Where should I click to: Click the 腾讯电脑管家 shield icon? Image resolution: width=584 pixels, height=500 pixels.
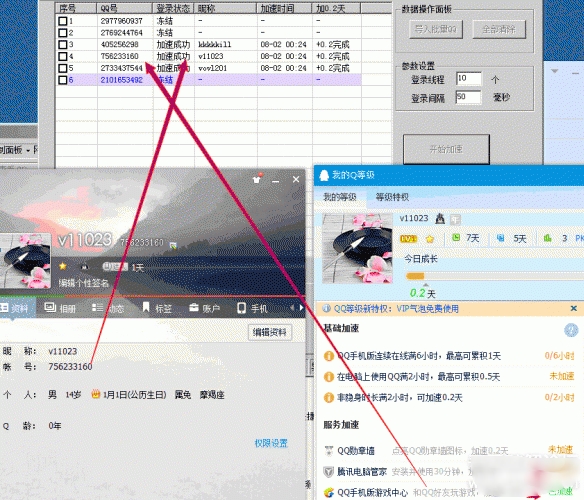click(x=328, y=472)
